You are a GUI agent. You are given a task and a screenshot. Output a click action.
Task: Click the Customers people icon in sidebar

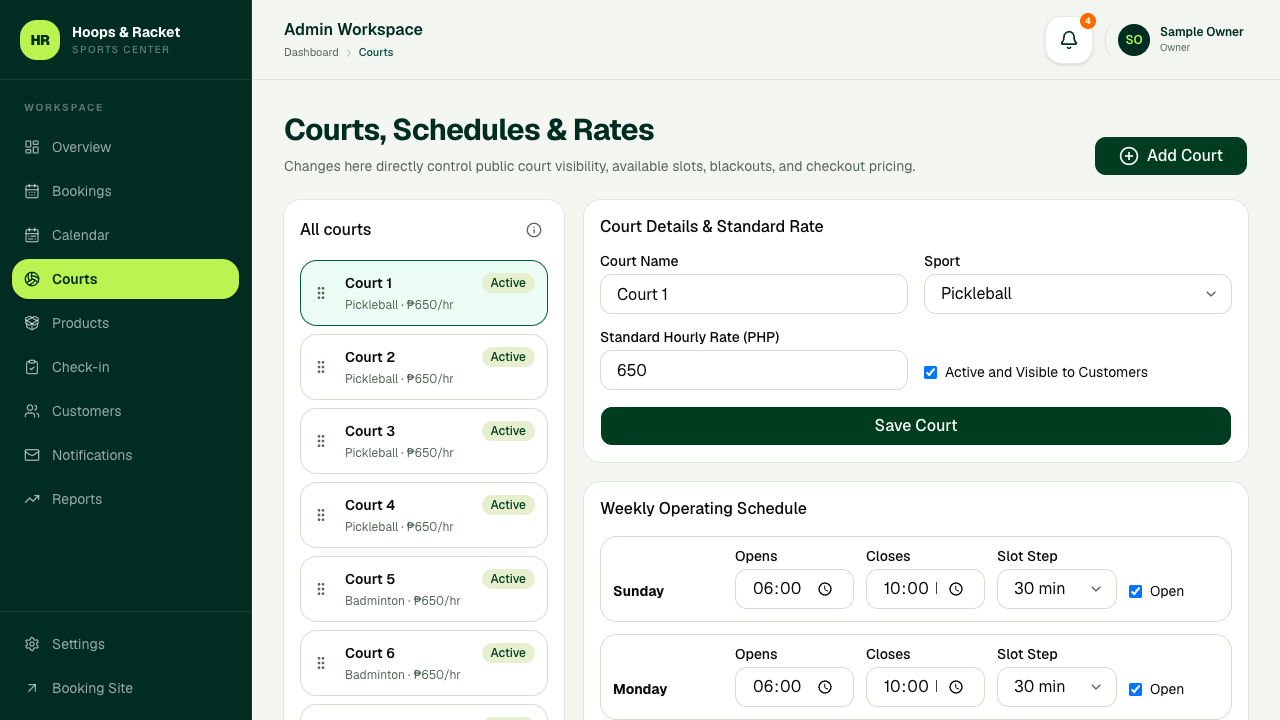coord(32,411)
